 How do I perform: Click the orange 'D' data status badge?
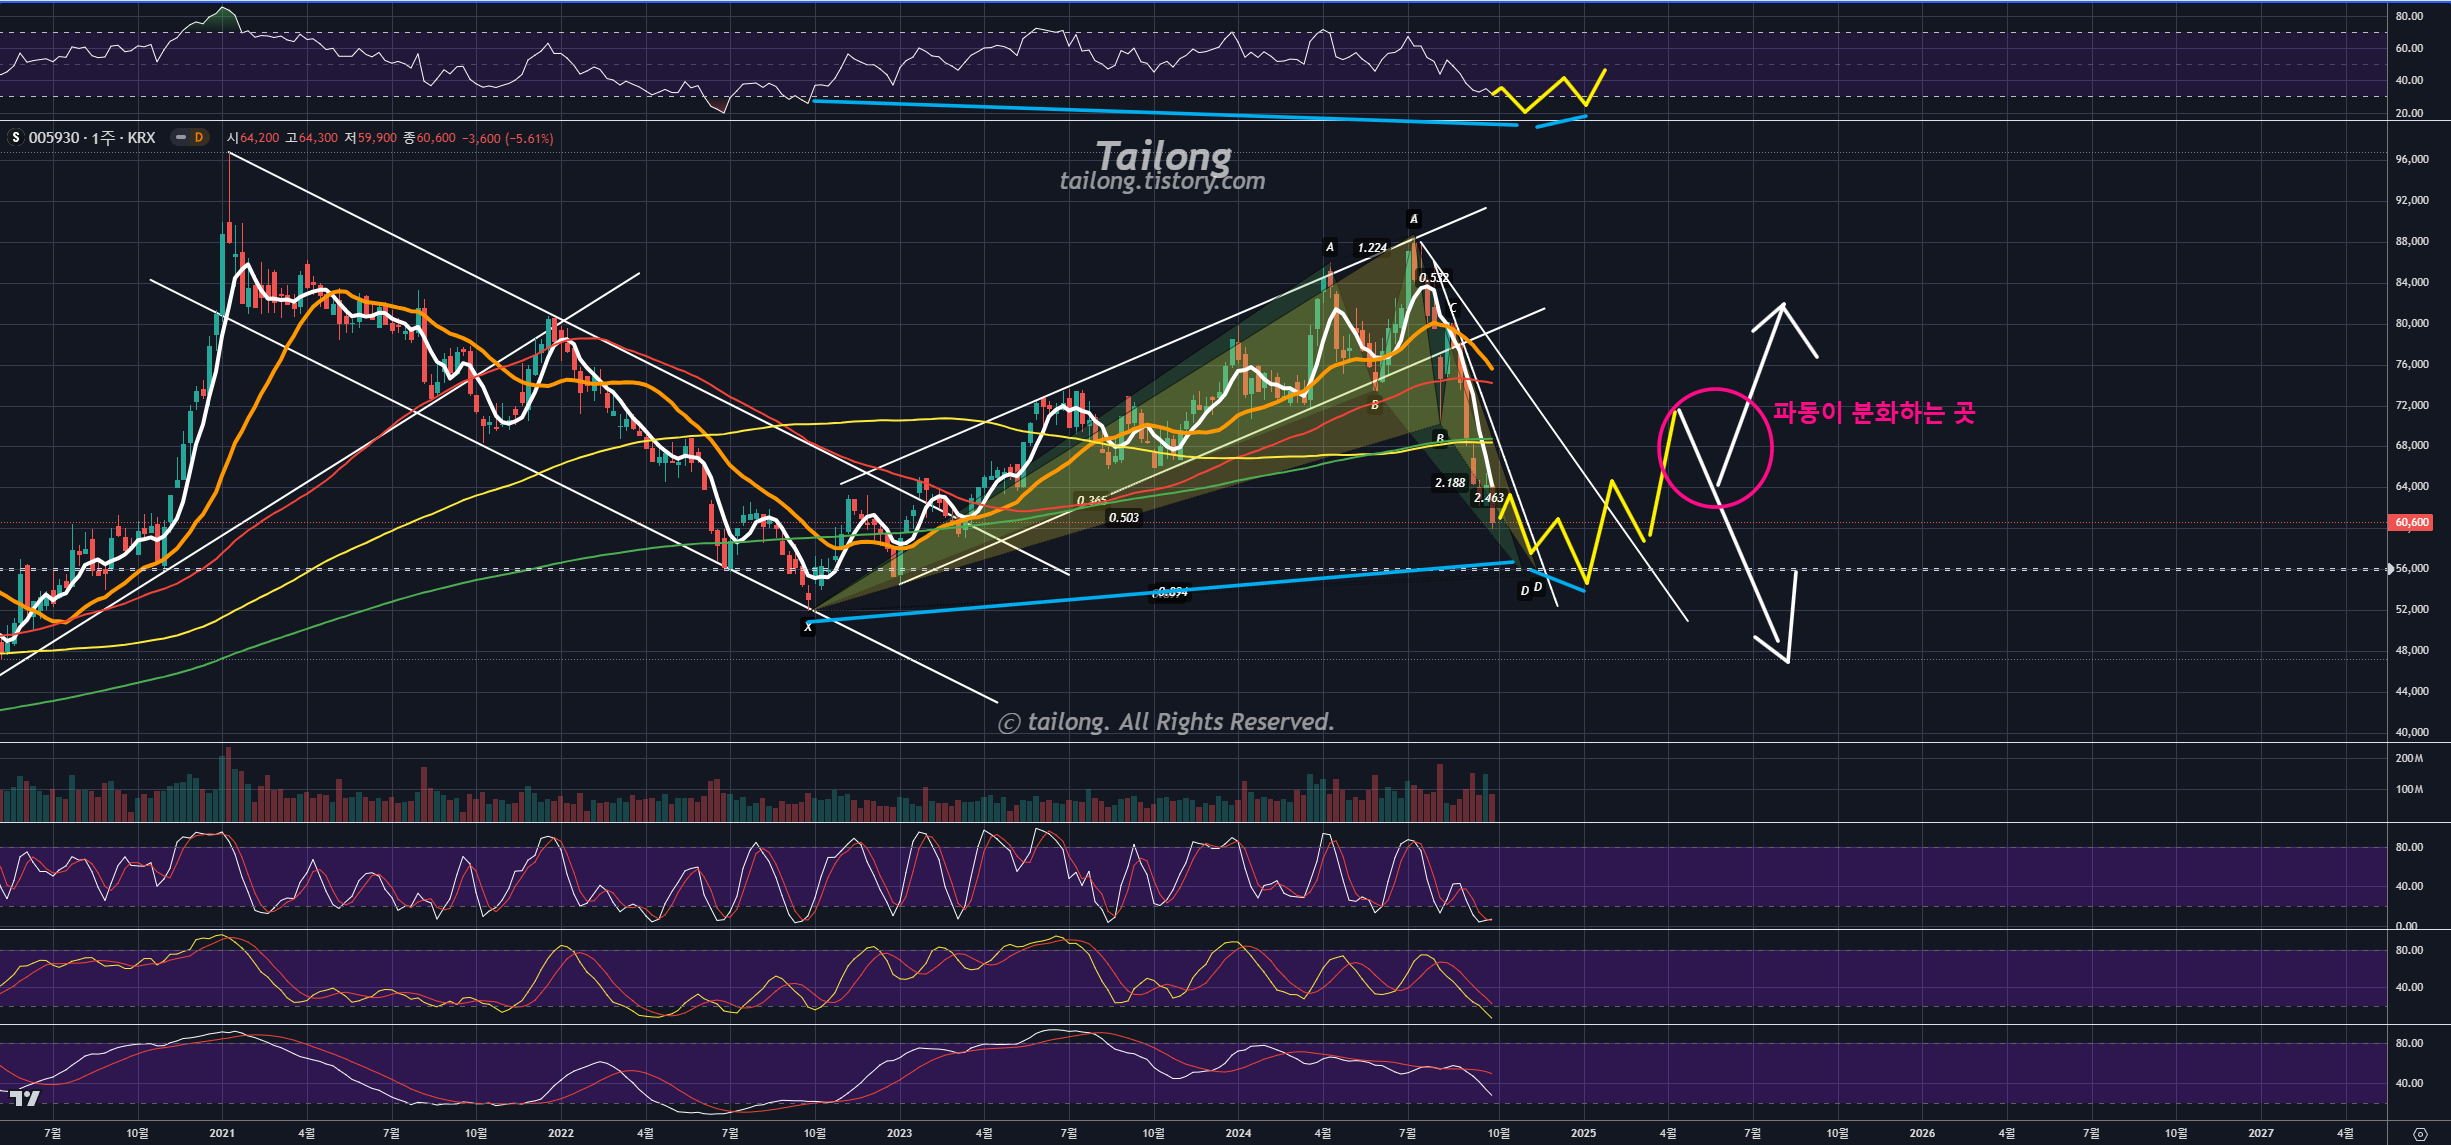(x=198, y=138)
